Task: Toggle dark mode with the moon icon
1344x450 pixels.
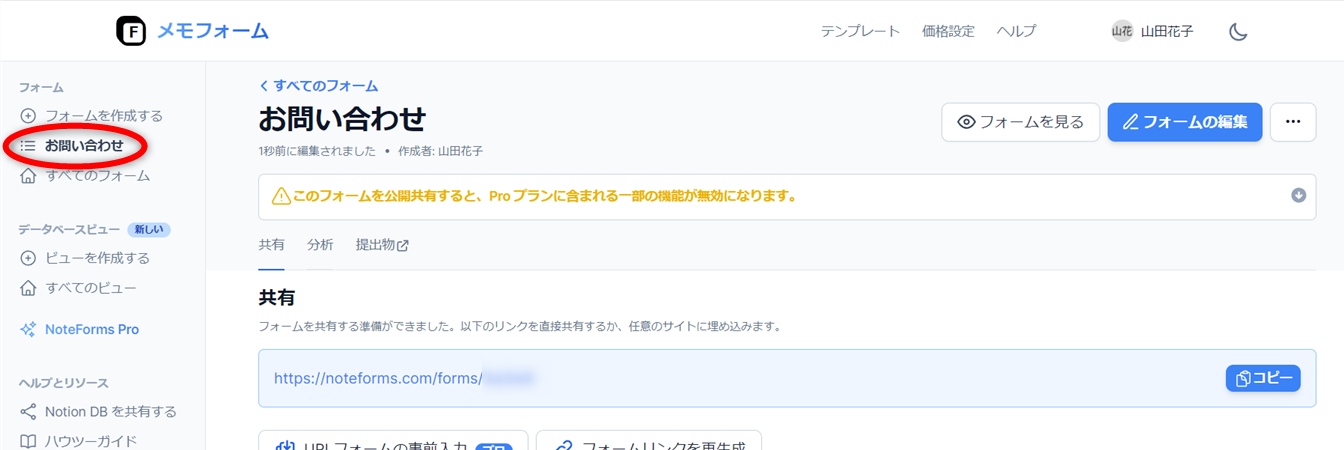Action: point(1238,32)
